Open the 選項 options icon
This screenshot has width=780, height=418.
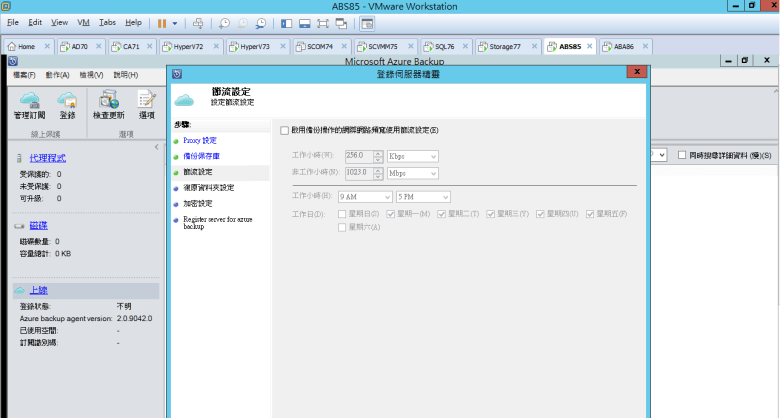pyautogui.click(x=146, y=100)
